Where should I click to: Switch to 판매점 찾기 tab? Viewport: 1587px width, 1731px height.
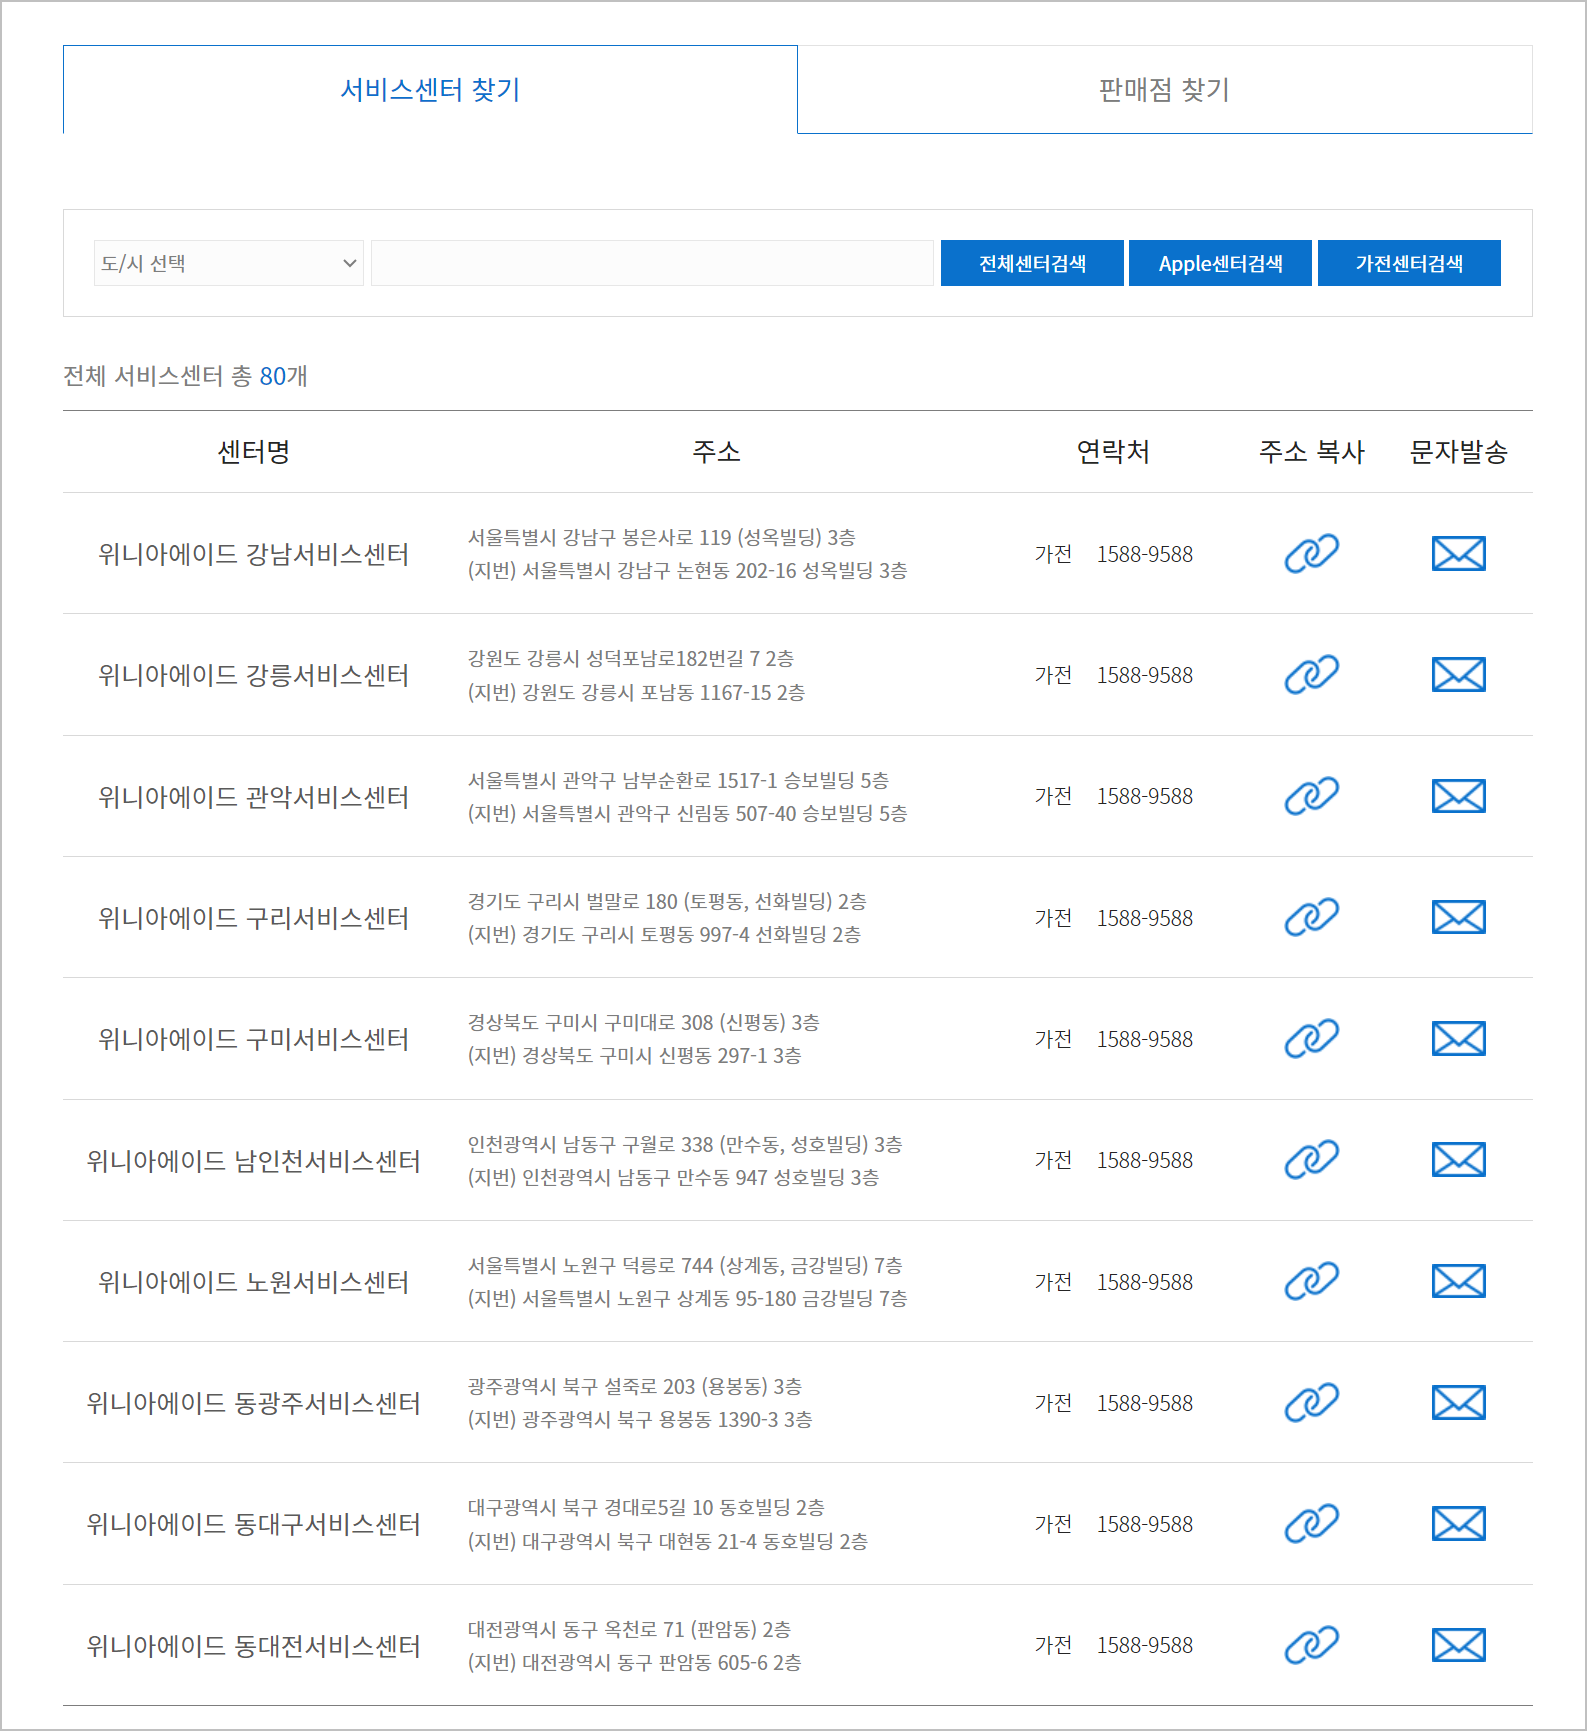pyautogui.click(x=1165, y=89)
